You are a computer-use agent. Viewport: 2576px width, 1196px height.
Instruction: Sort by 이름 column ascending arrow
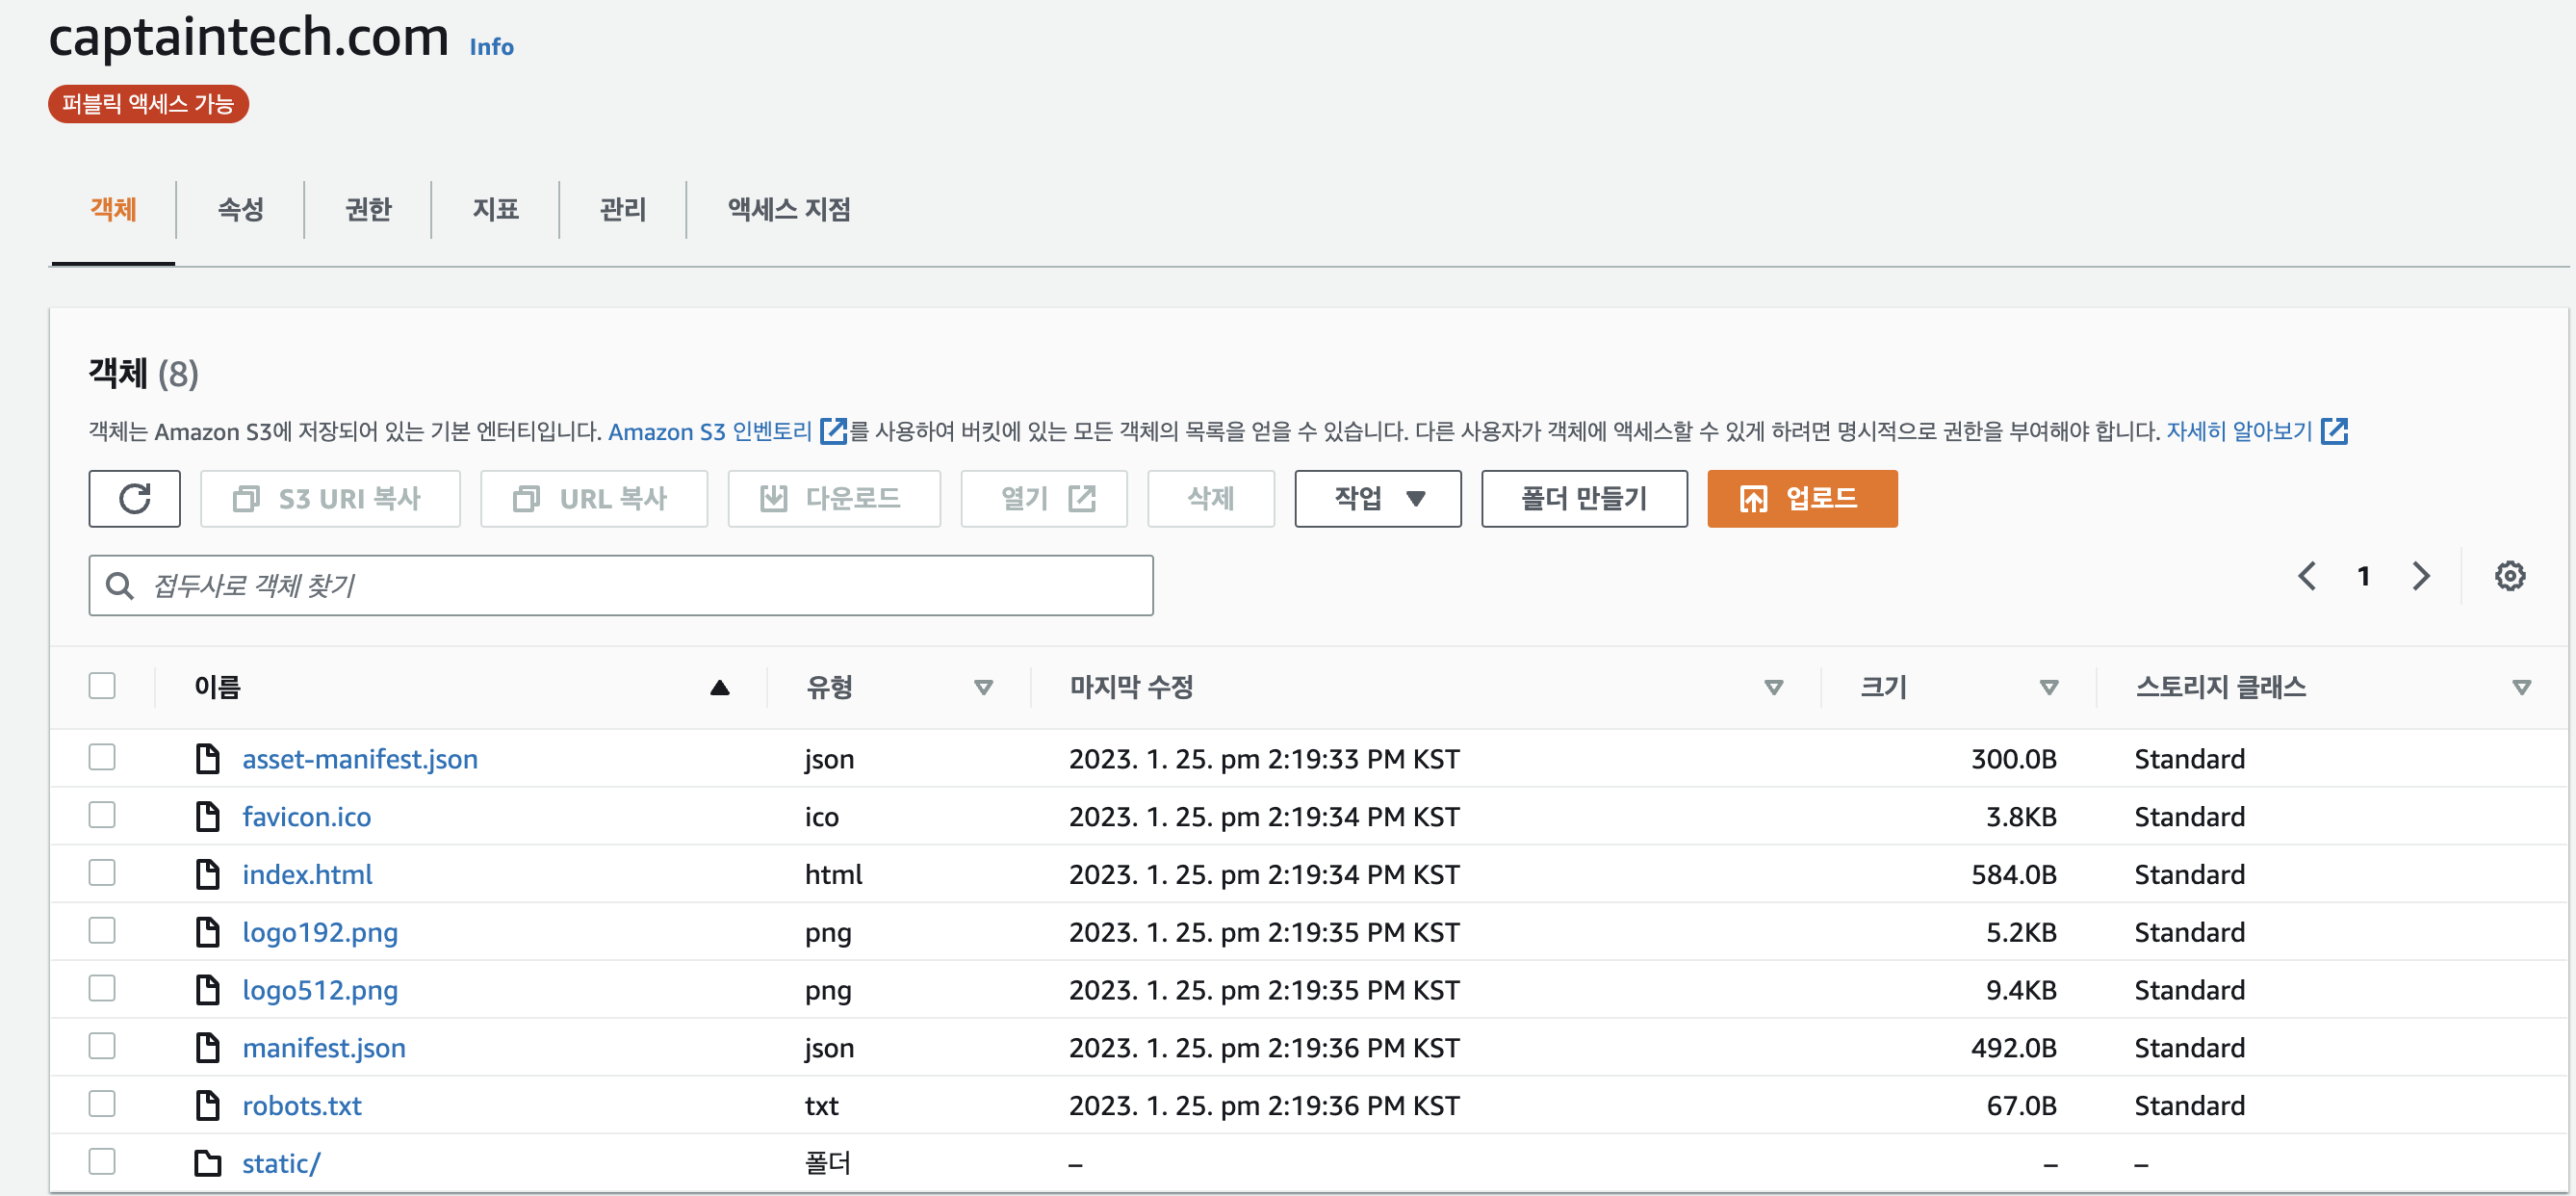(x=719, y=687)
